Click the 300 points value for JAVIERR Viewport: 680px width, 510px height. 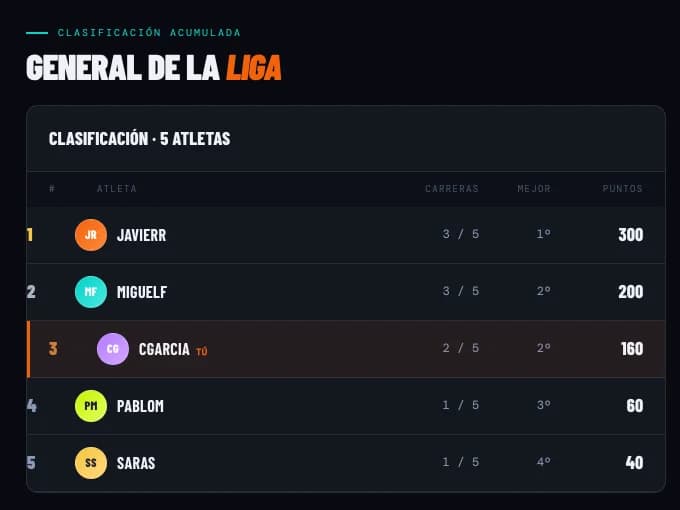click(x=631, y=235)
